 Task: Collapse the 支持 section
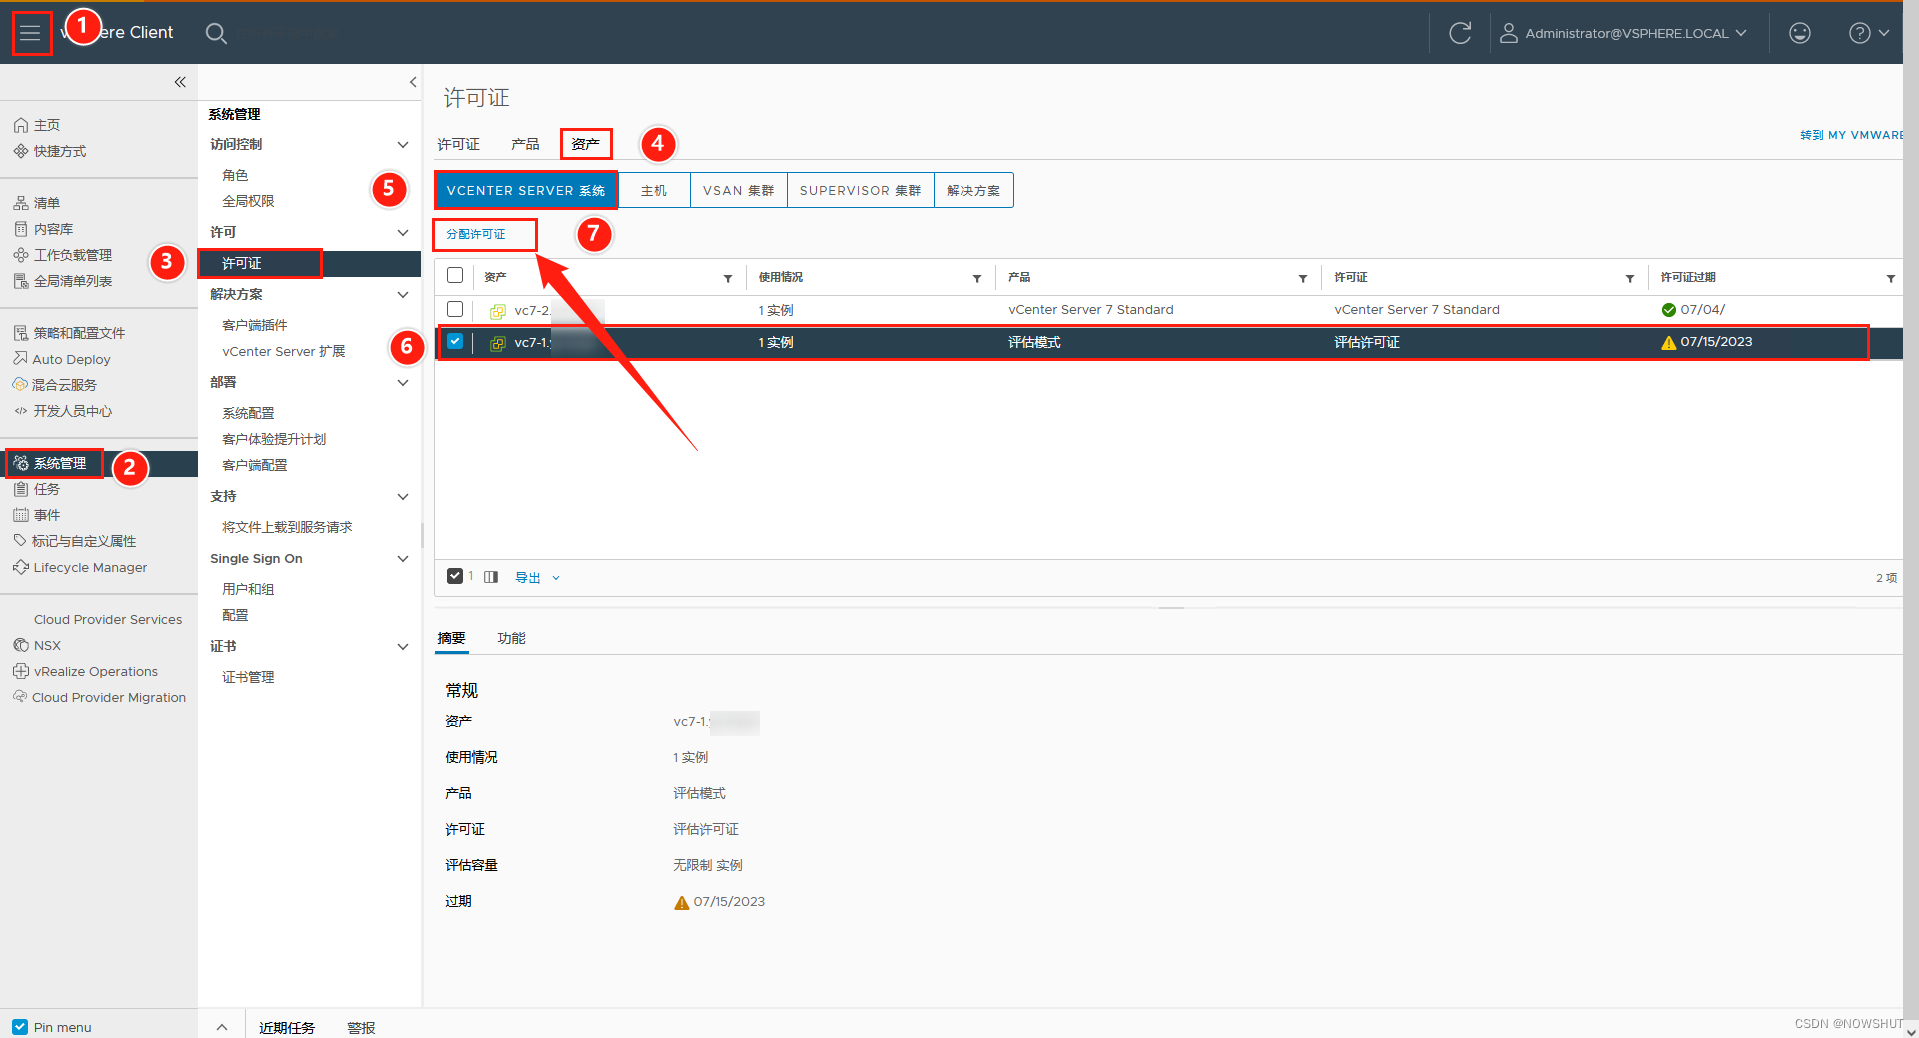click(x=403, y=497)
